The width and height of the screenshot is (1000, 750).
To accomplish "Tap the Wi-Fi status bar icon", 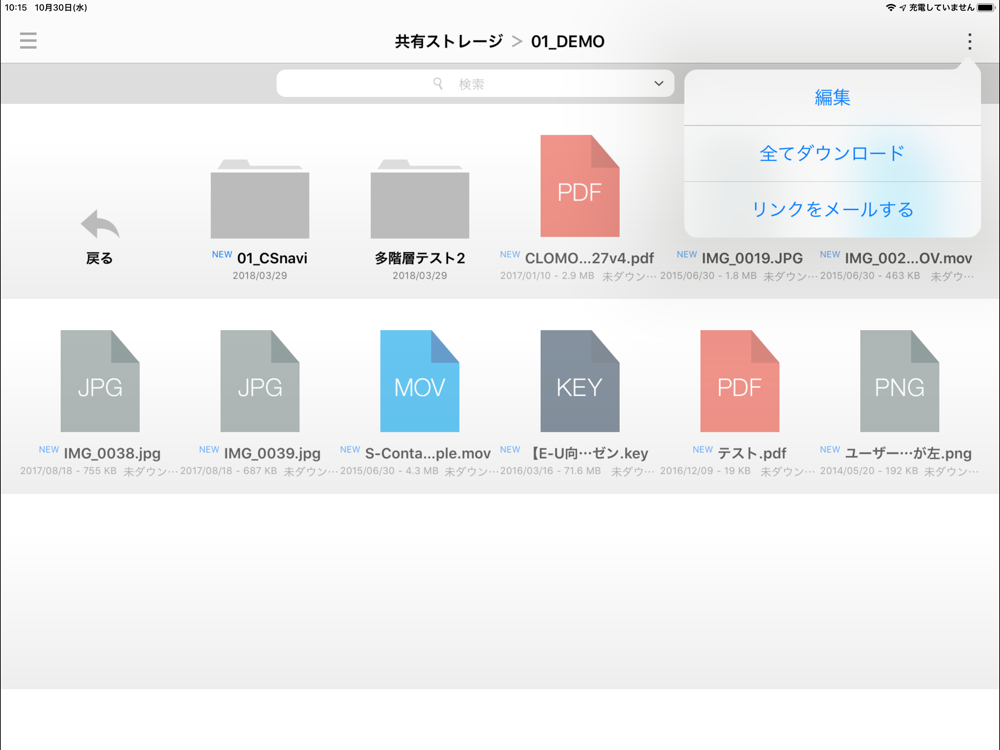I will click(x=890, y=8).
